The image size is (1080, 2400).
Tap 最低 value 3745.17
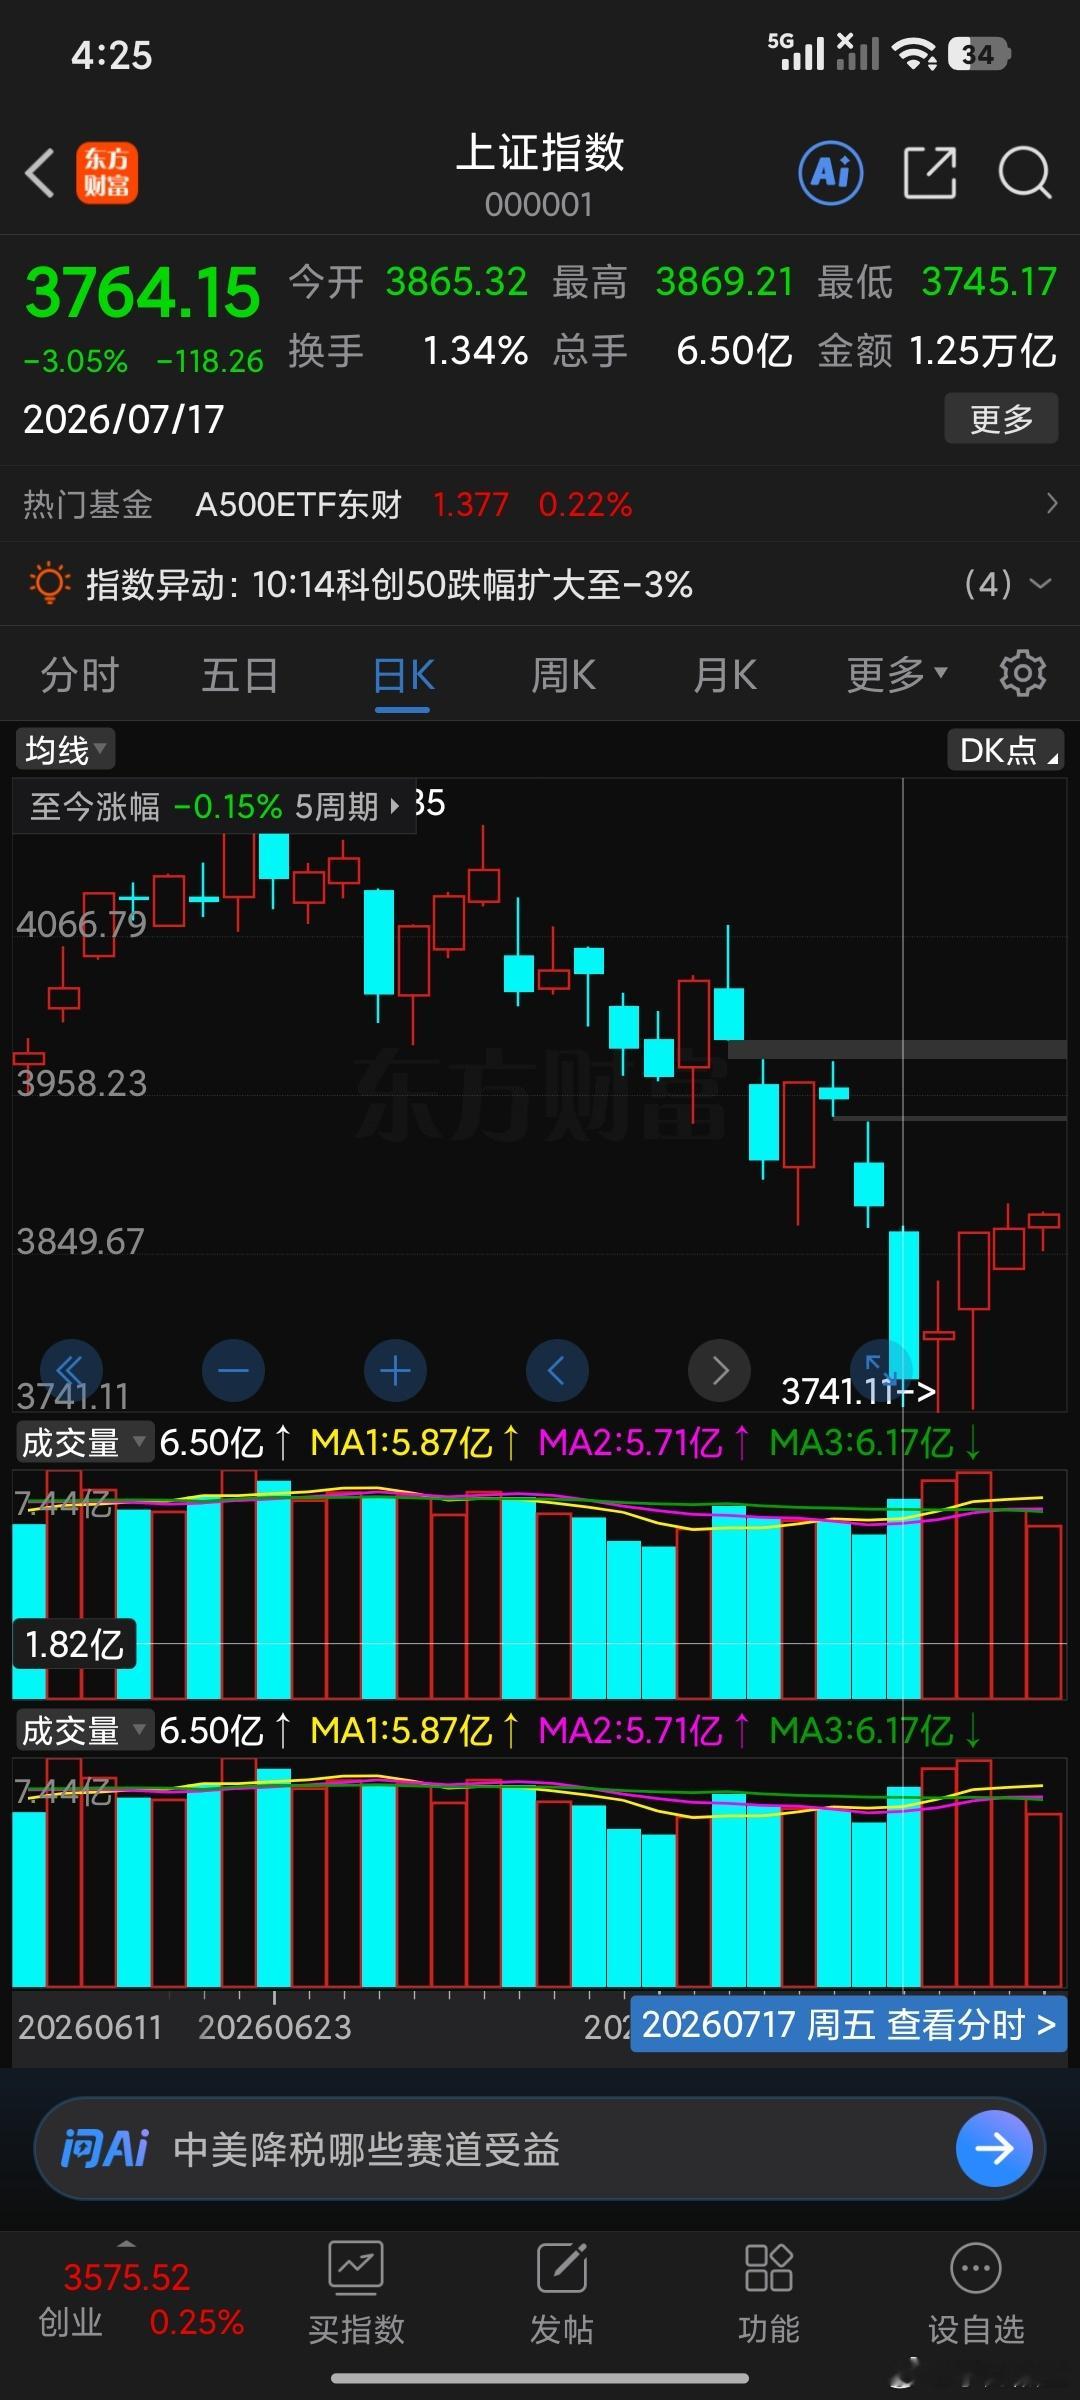[988, 282]
